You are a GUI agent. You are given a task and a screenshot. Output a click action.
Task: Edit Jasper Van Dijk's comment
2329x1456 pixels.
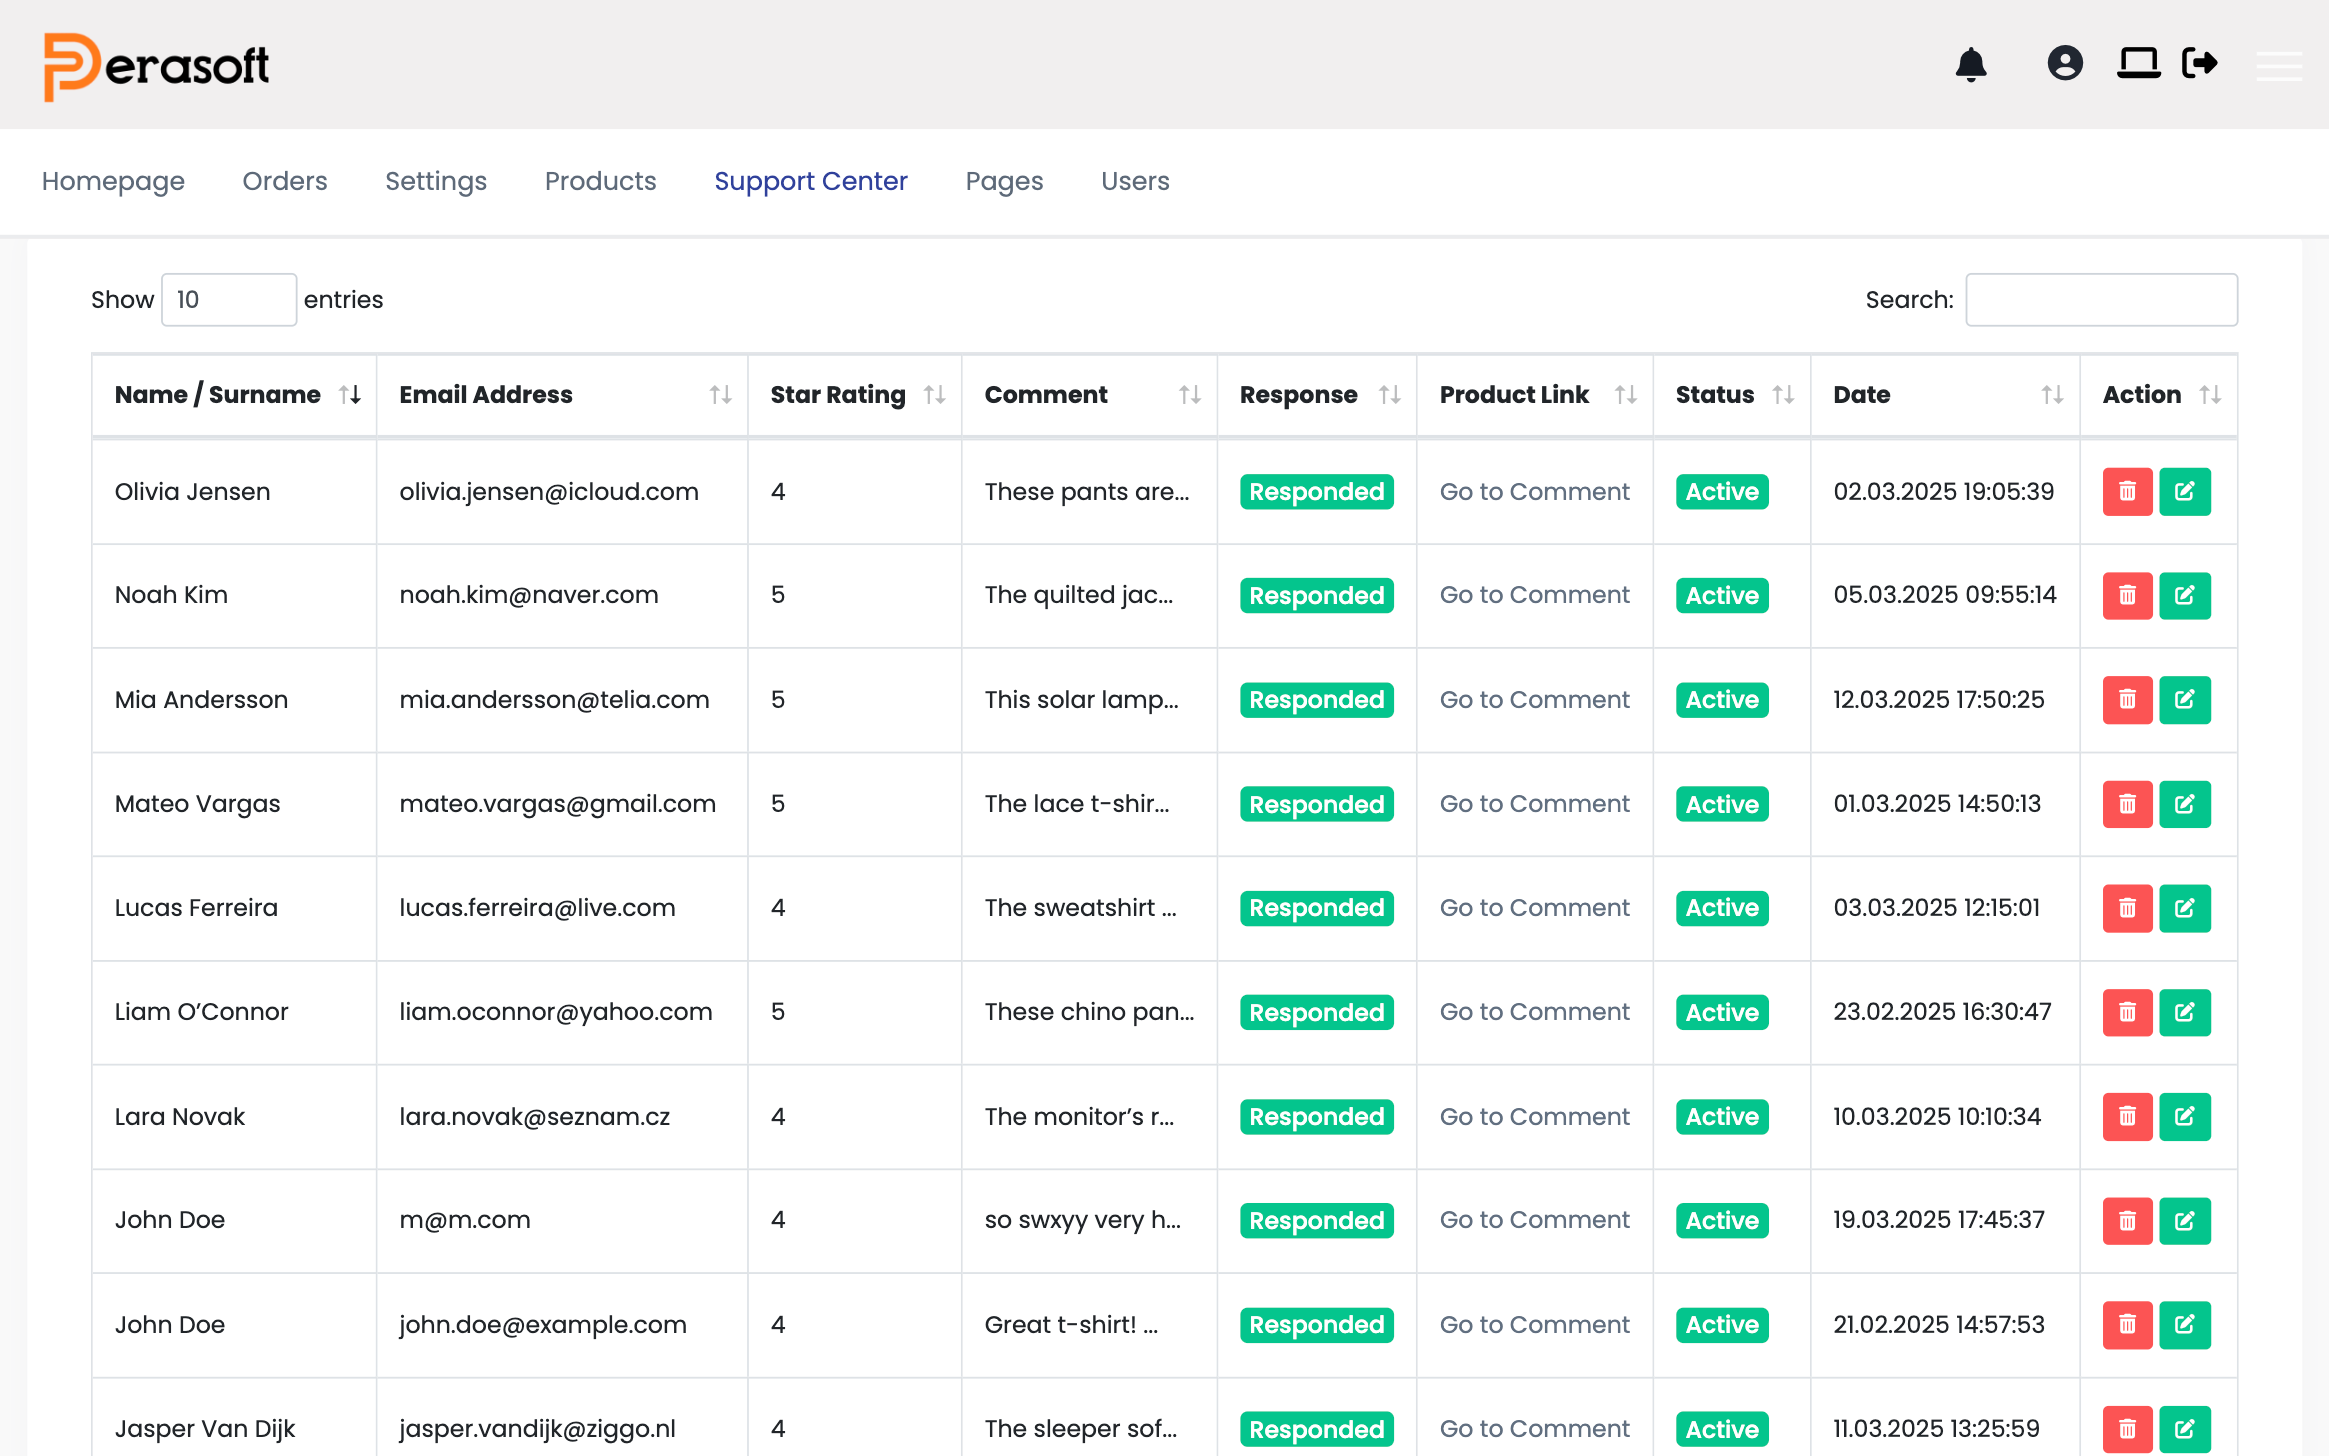coord(2184,1429)
